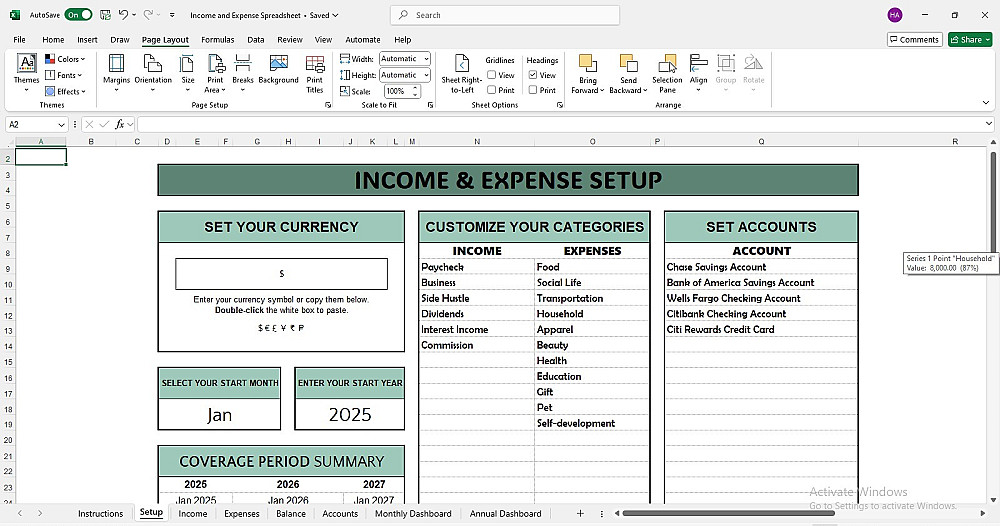Image resolution: width=1000 pixels, height=526 pixels.
Task: Uncheck the Headings View checkbox
Action: click(533, 75)
